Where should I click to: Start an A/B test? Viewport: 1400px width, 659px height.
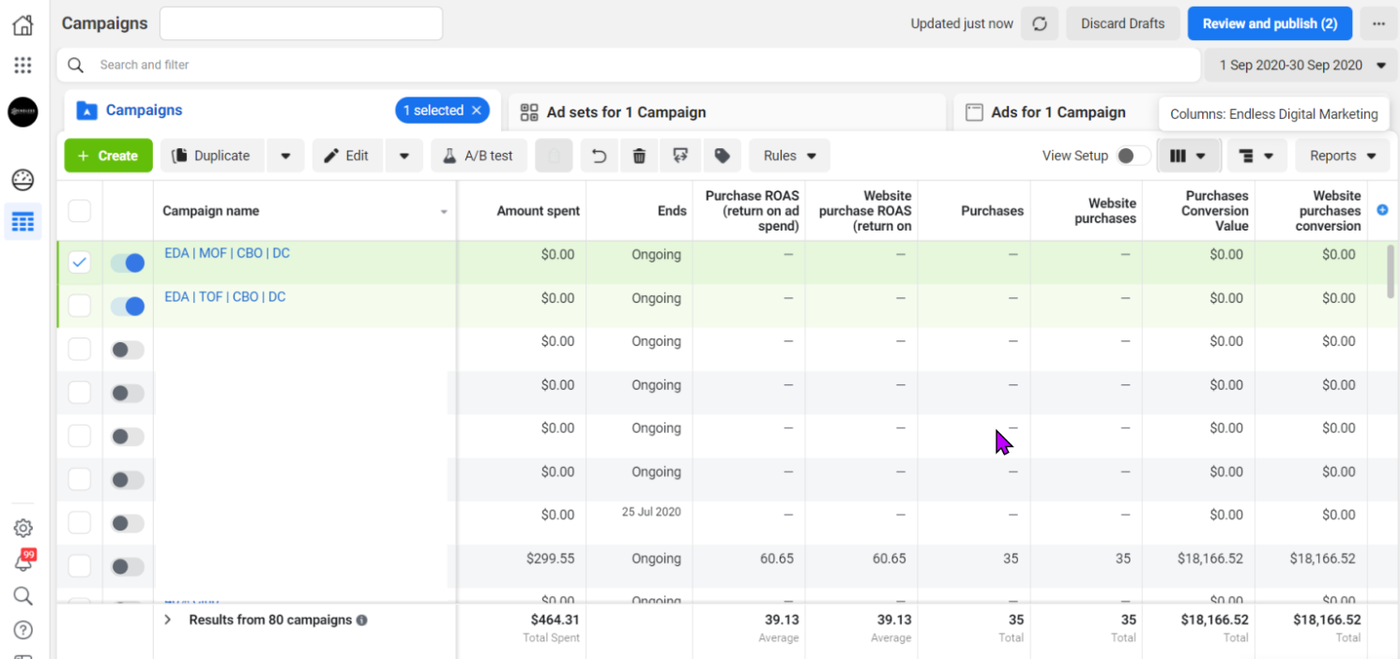click(x=478, y=156)
